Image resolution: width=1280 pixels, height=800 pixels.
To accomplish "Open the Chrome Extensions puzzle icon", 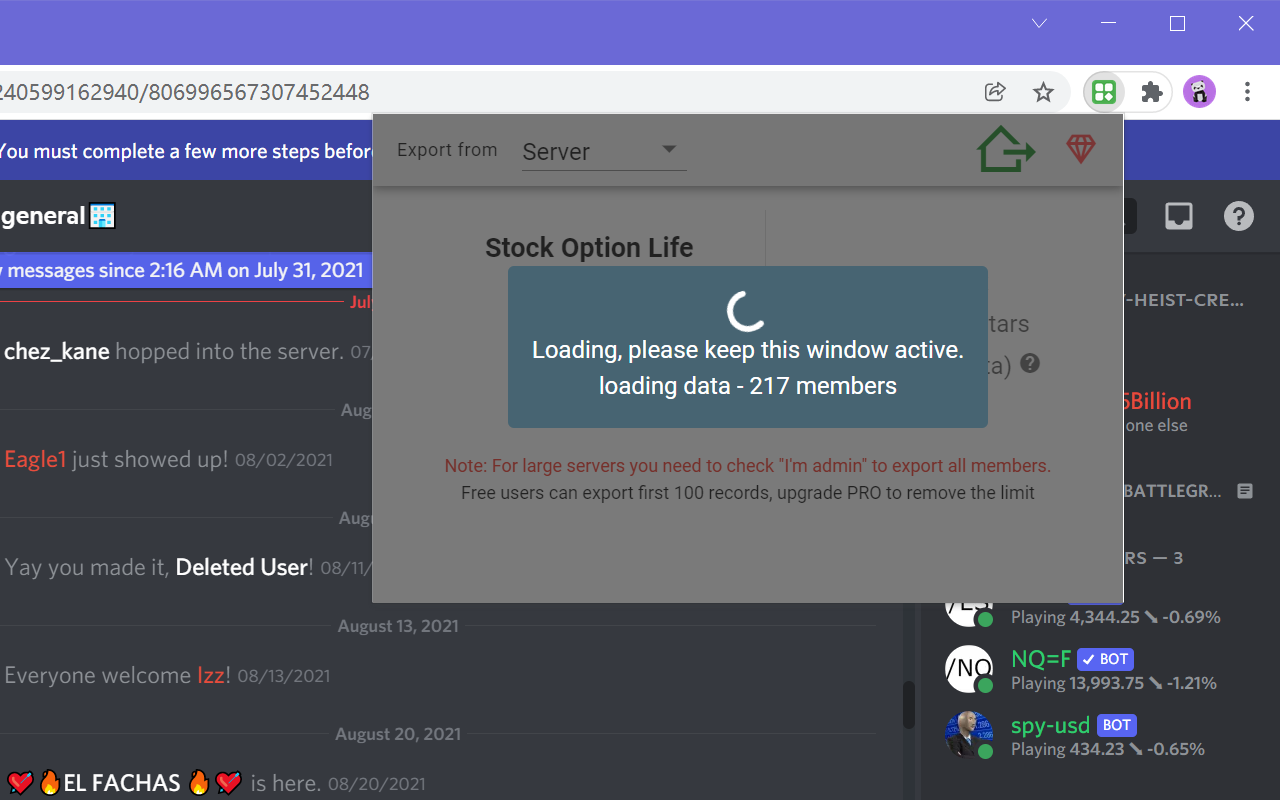I will pos(1151,91).
